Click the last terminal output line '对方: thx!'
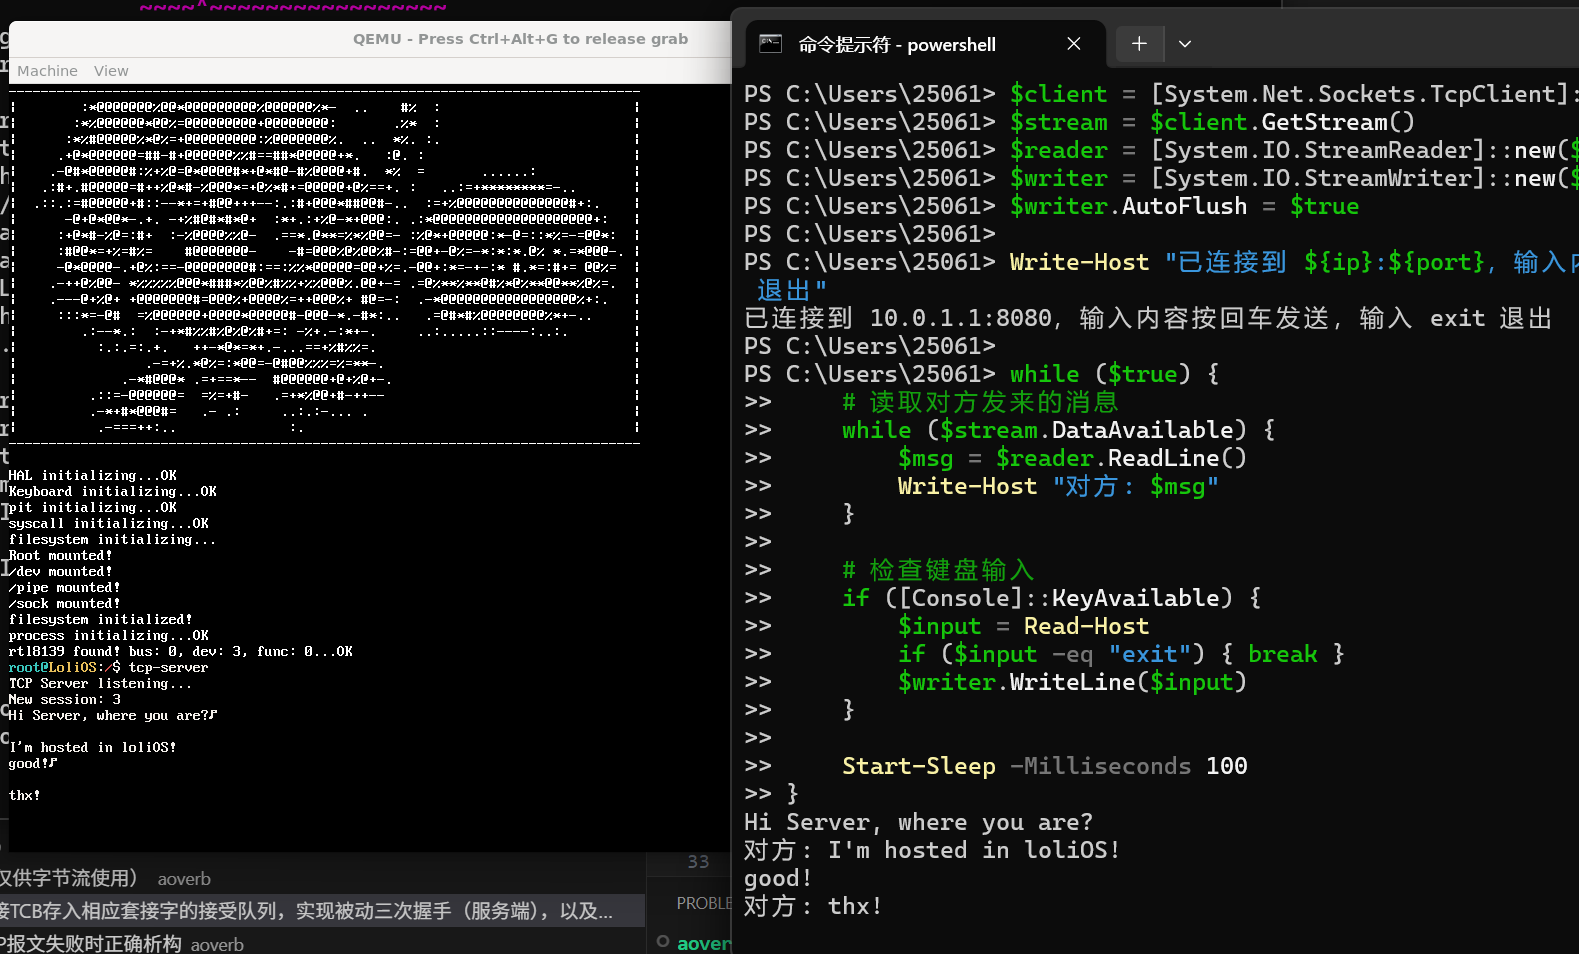The image size is (1579, 954). (813, 906)
